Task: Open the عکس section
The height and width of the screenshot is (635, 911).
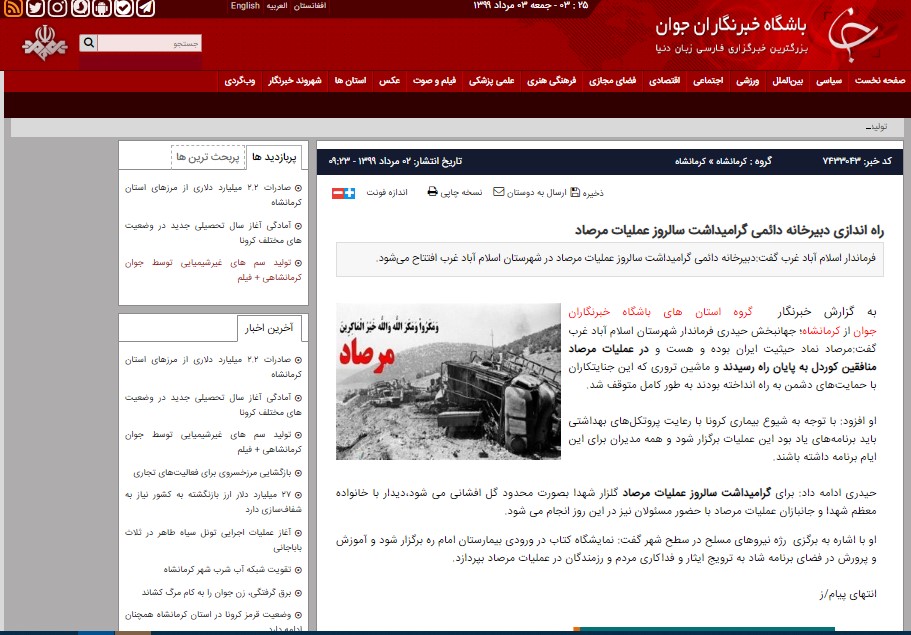Action: (x=389, y=81)
